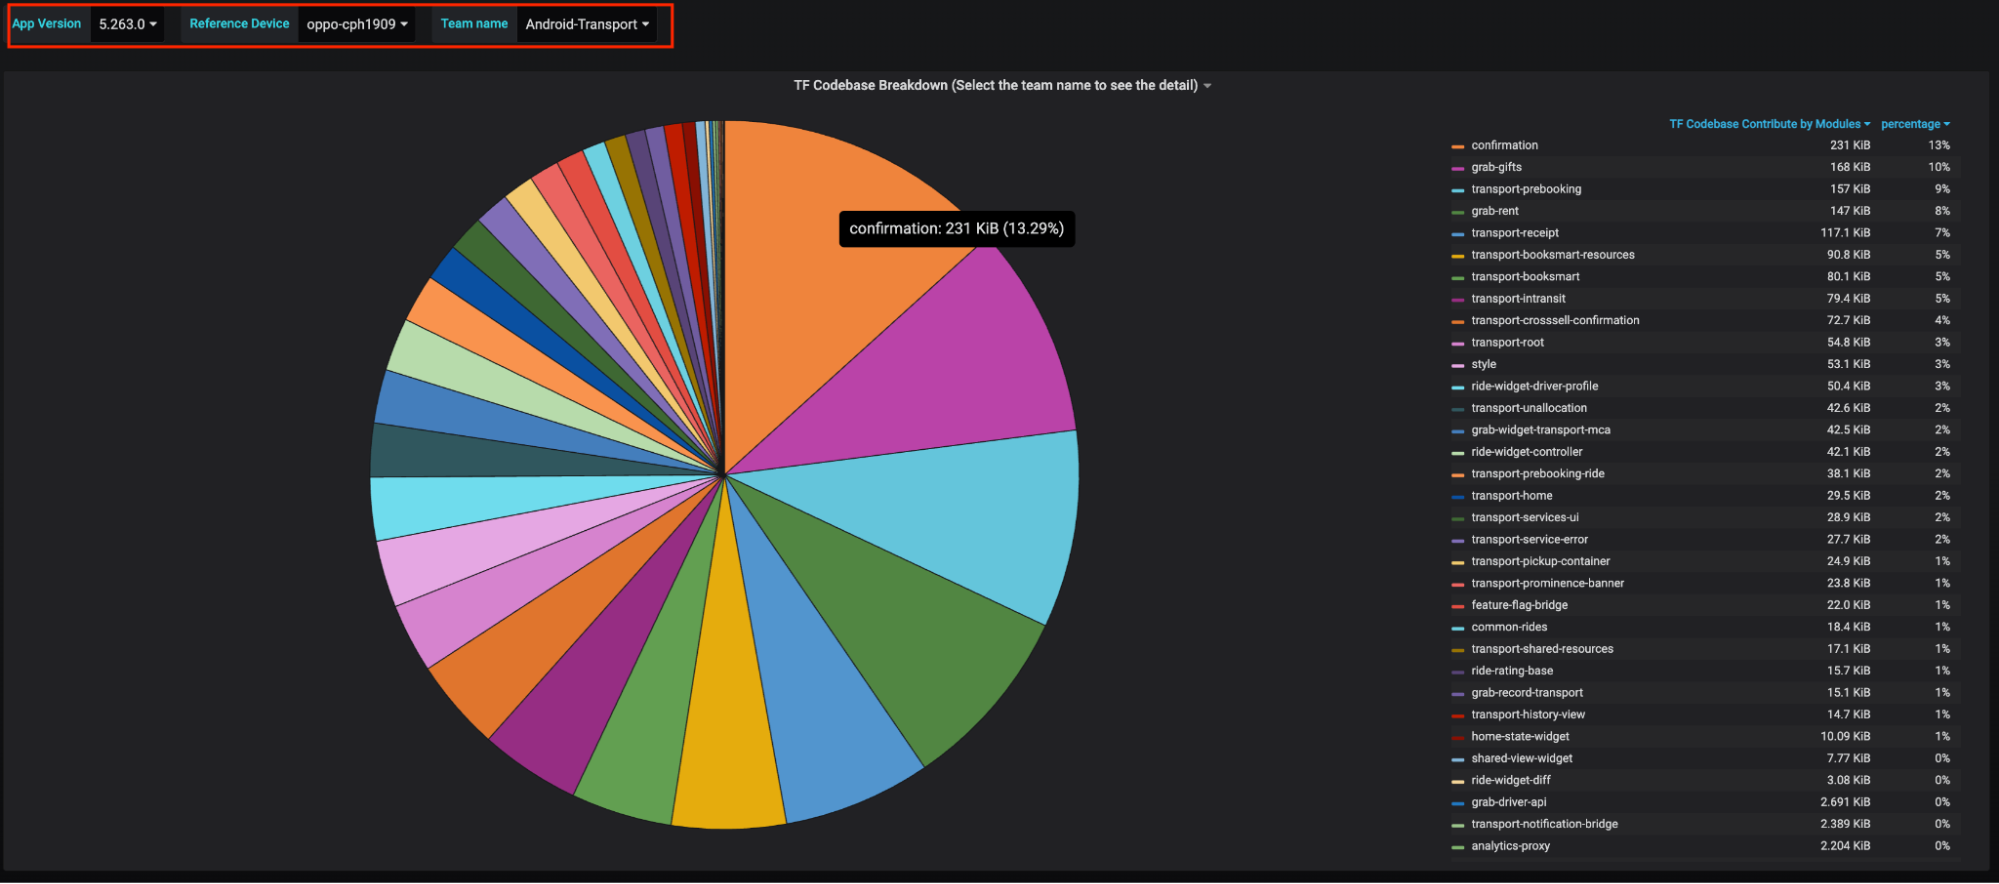Image resolution: width=1999 pixels, height=884 pixels.
Task: Select transport-shared-resources legend entry
Action: 1542,650
